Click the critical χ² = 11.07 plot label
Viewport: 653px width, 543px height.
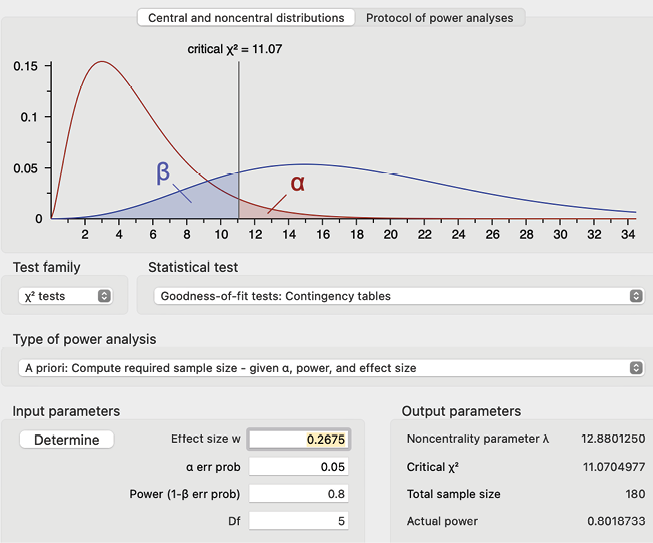coord(235,48)
